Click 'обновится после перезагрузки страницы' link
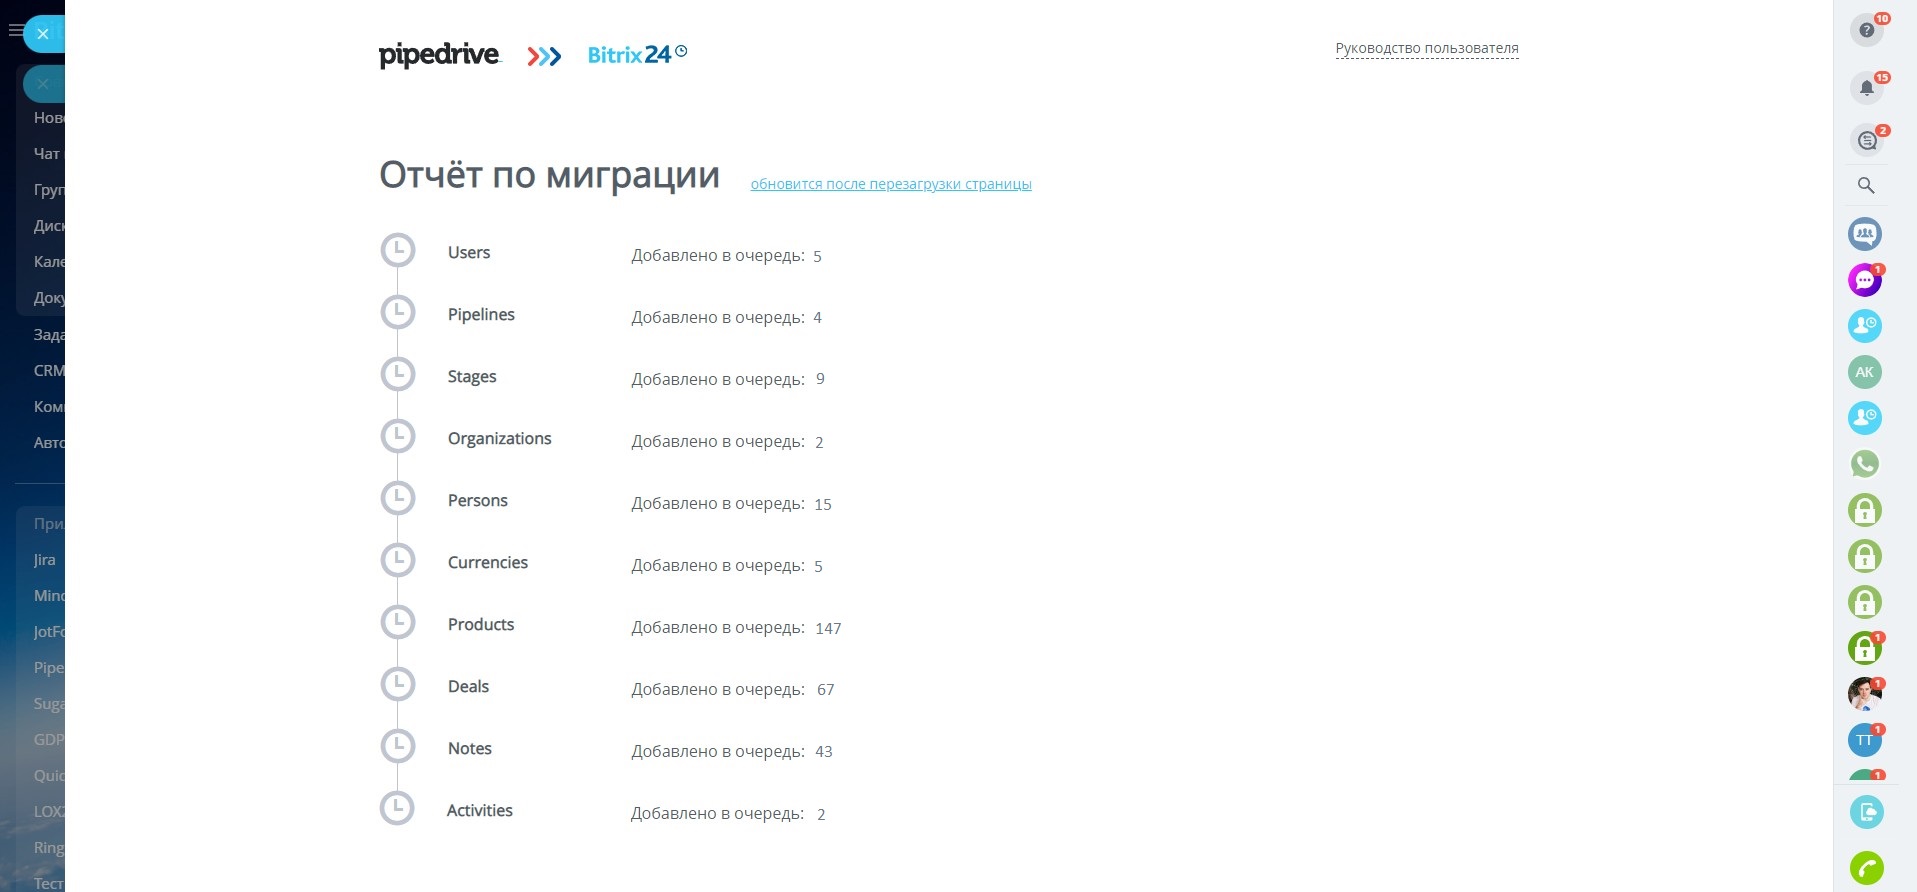The width and height of the screenshot is (1917, 892). (x=891, y=184)
